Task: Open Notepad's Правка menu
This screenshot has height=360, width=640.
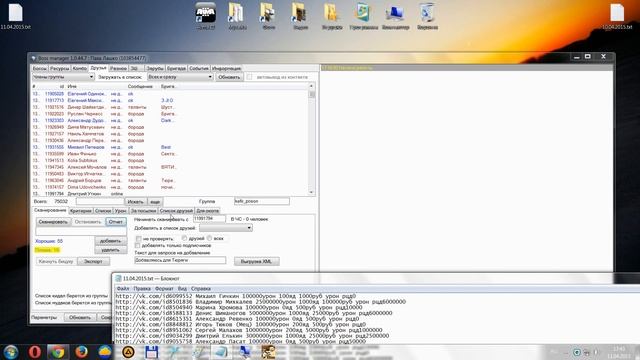Action: [x=142, y=289]
